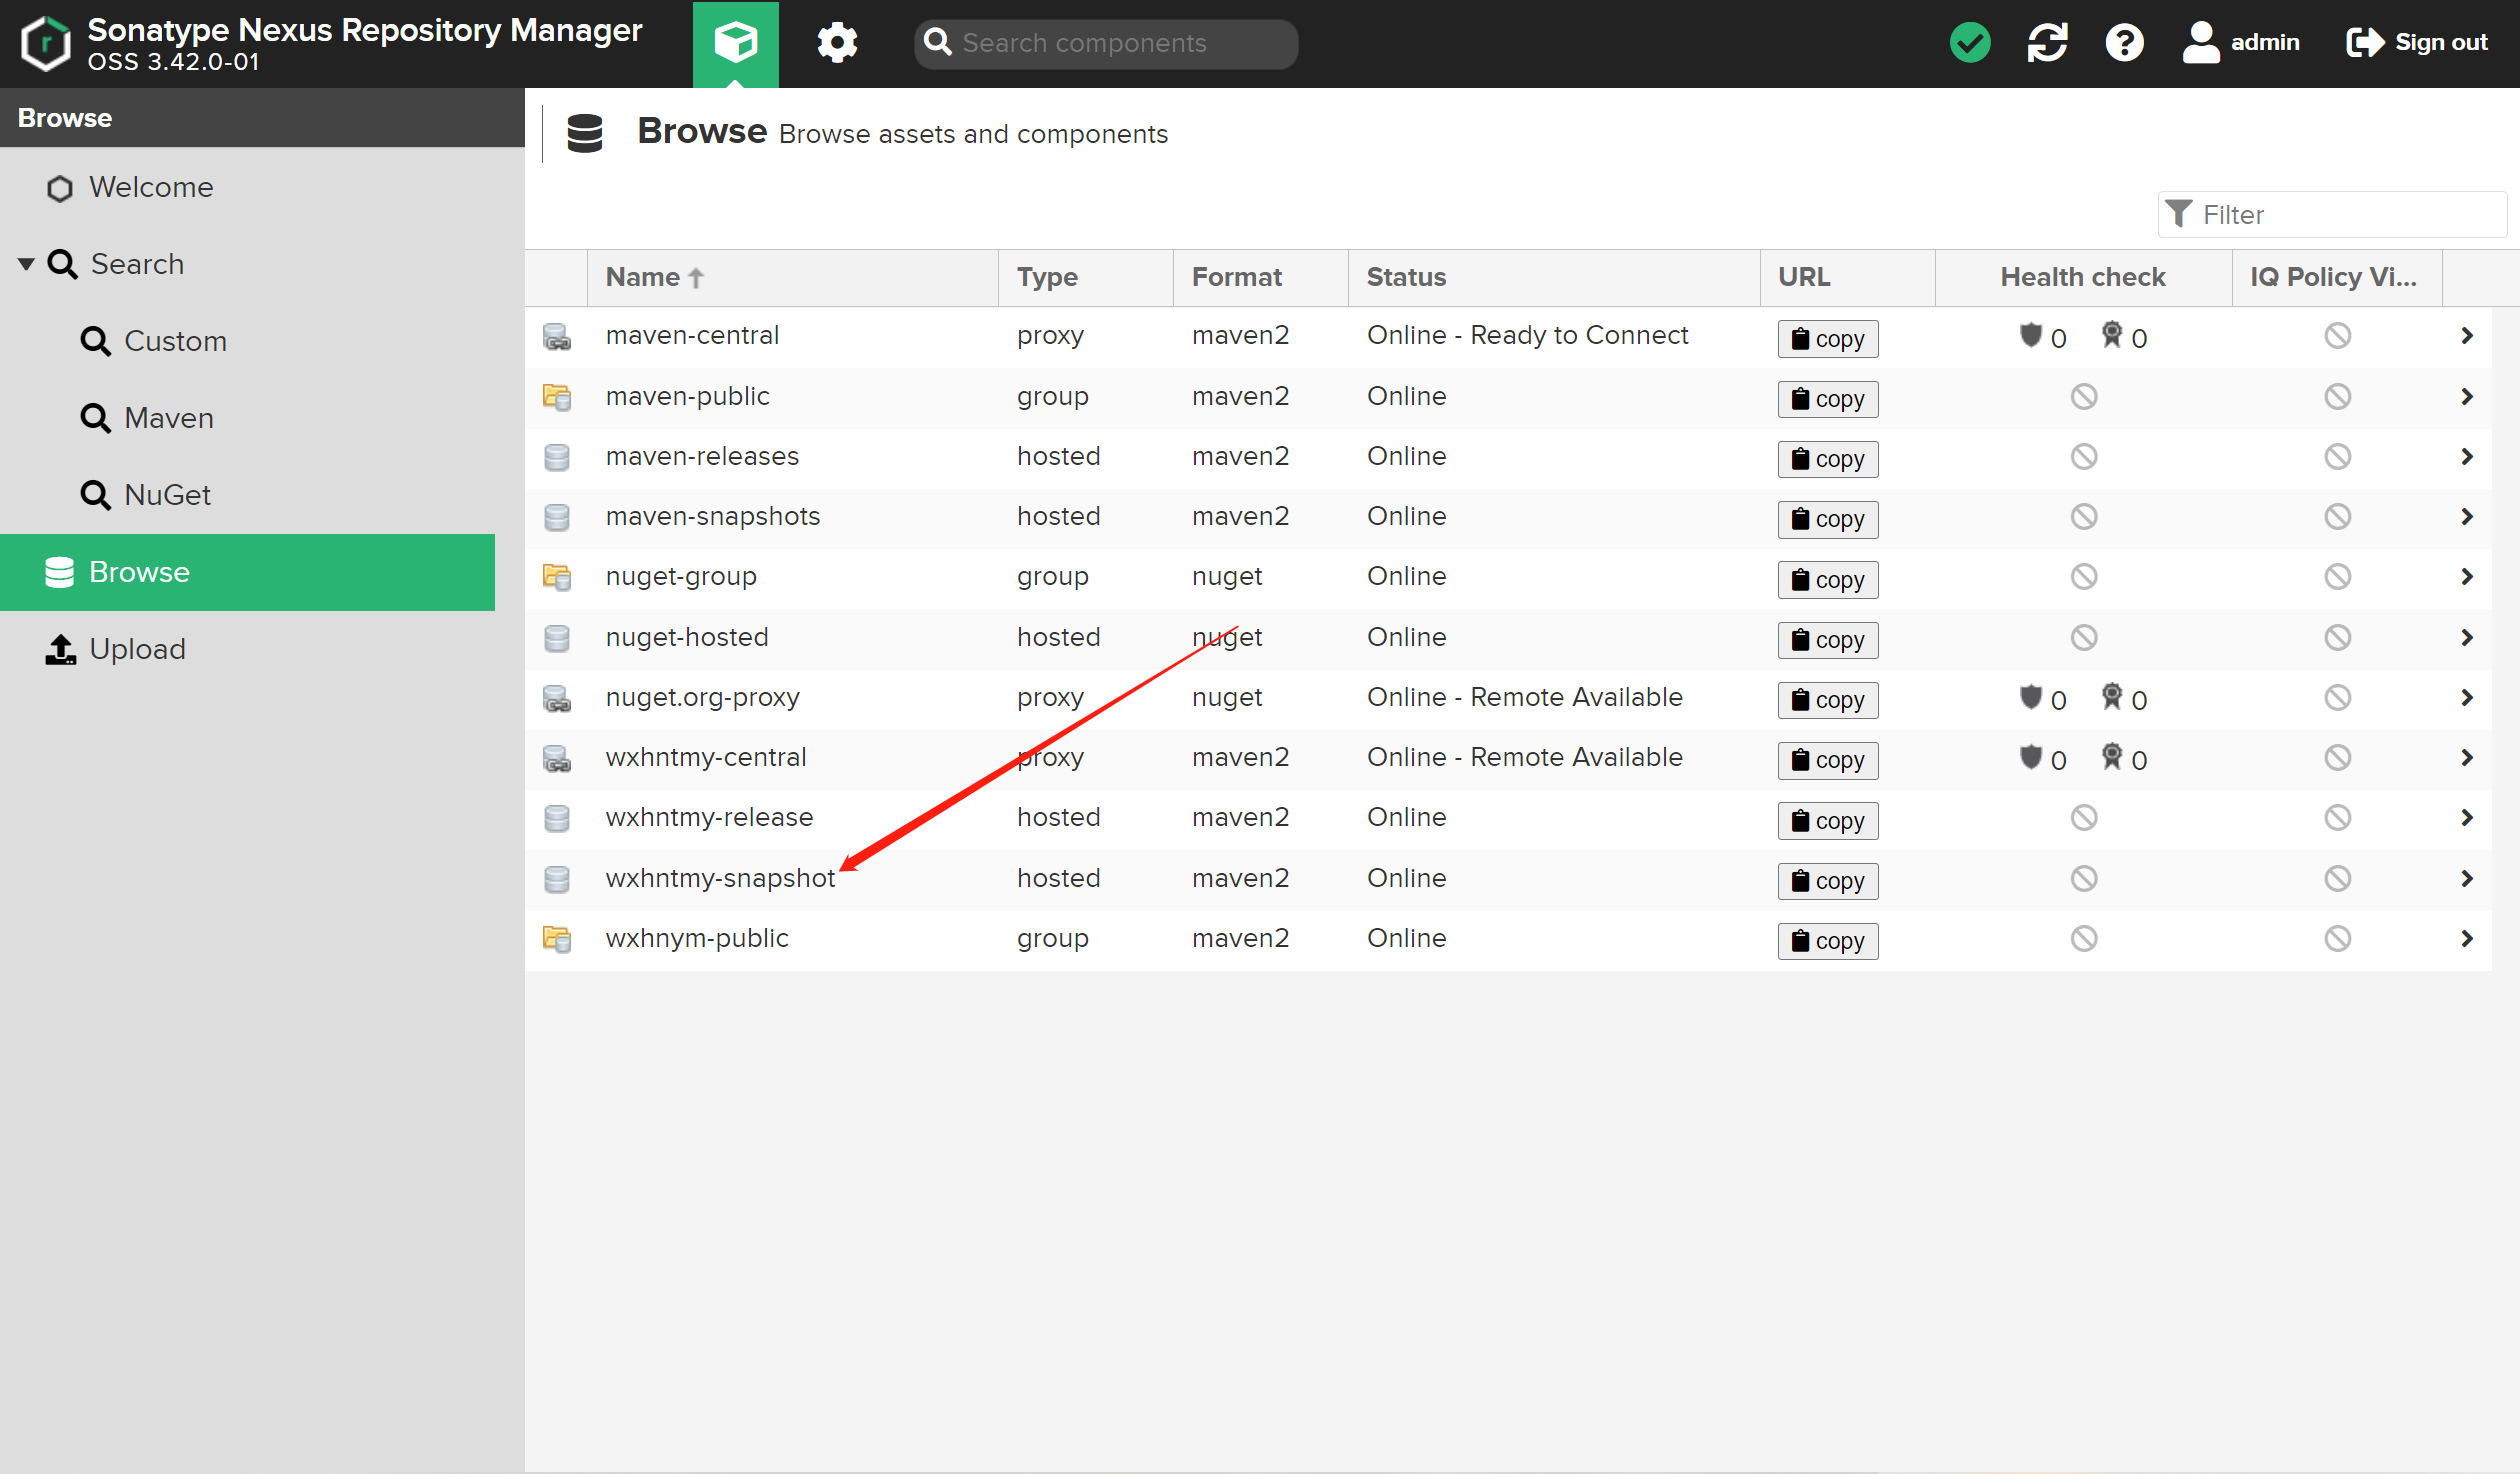Open the Server administration gear icon
2520x1474 pixels.
pos(837,43)
